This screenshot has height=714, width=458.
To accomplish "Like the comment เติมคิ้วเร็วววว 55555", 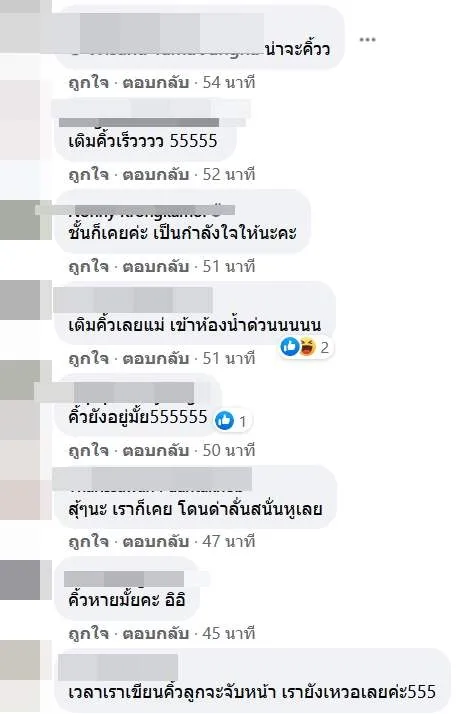I will 88,174.
